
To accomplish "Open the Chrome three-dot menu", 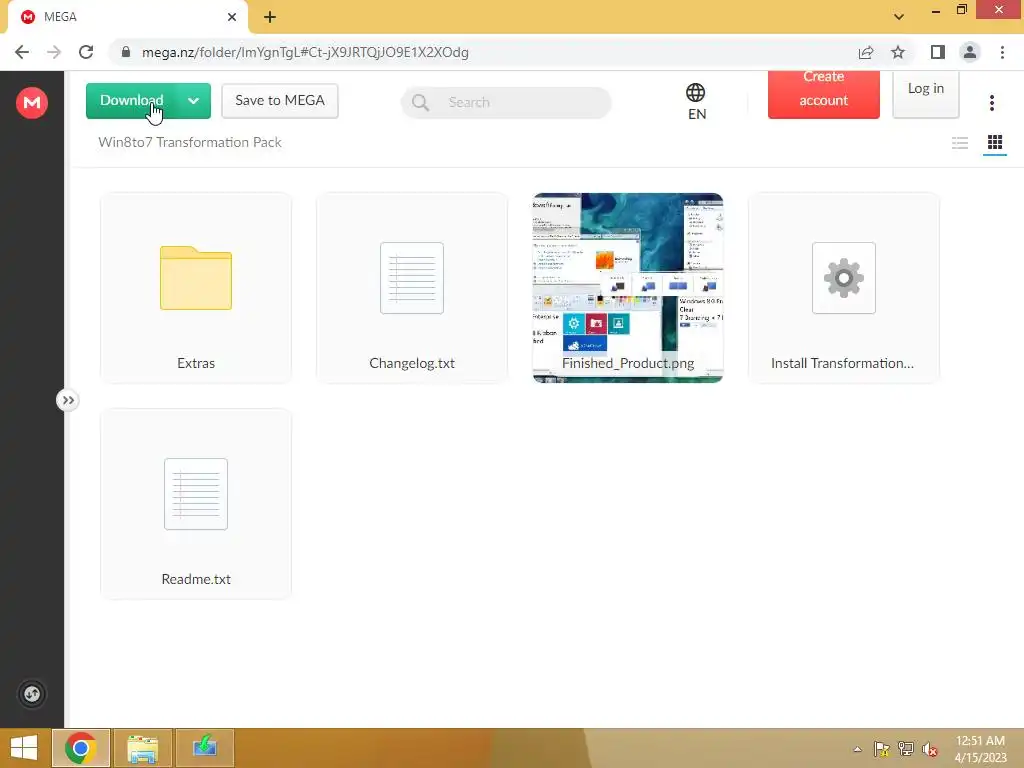I will coord(1002,52).
